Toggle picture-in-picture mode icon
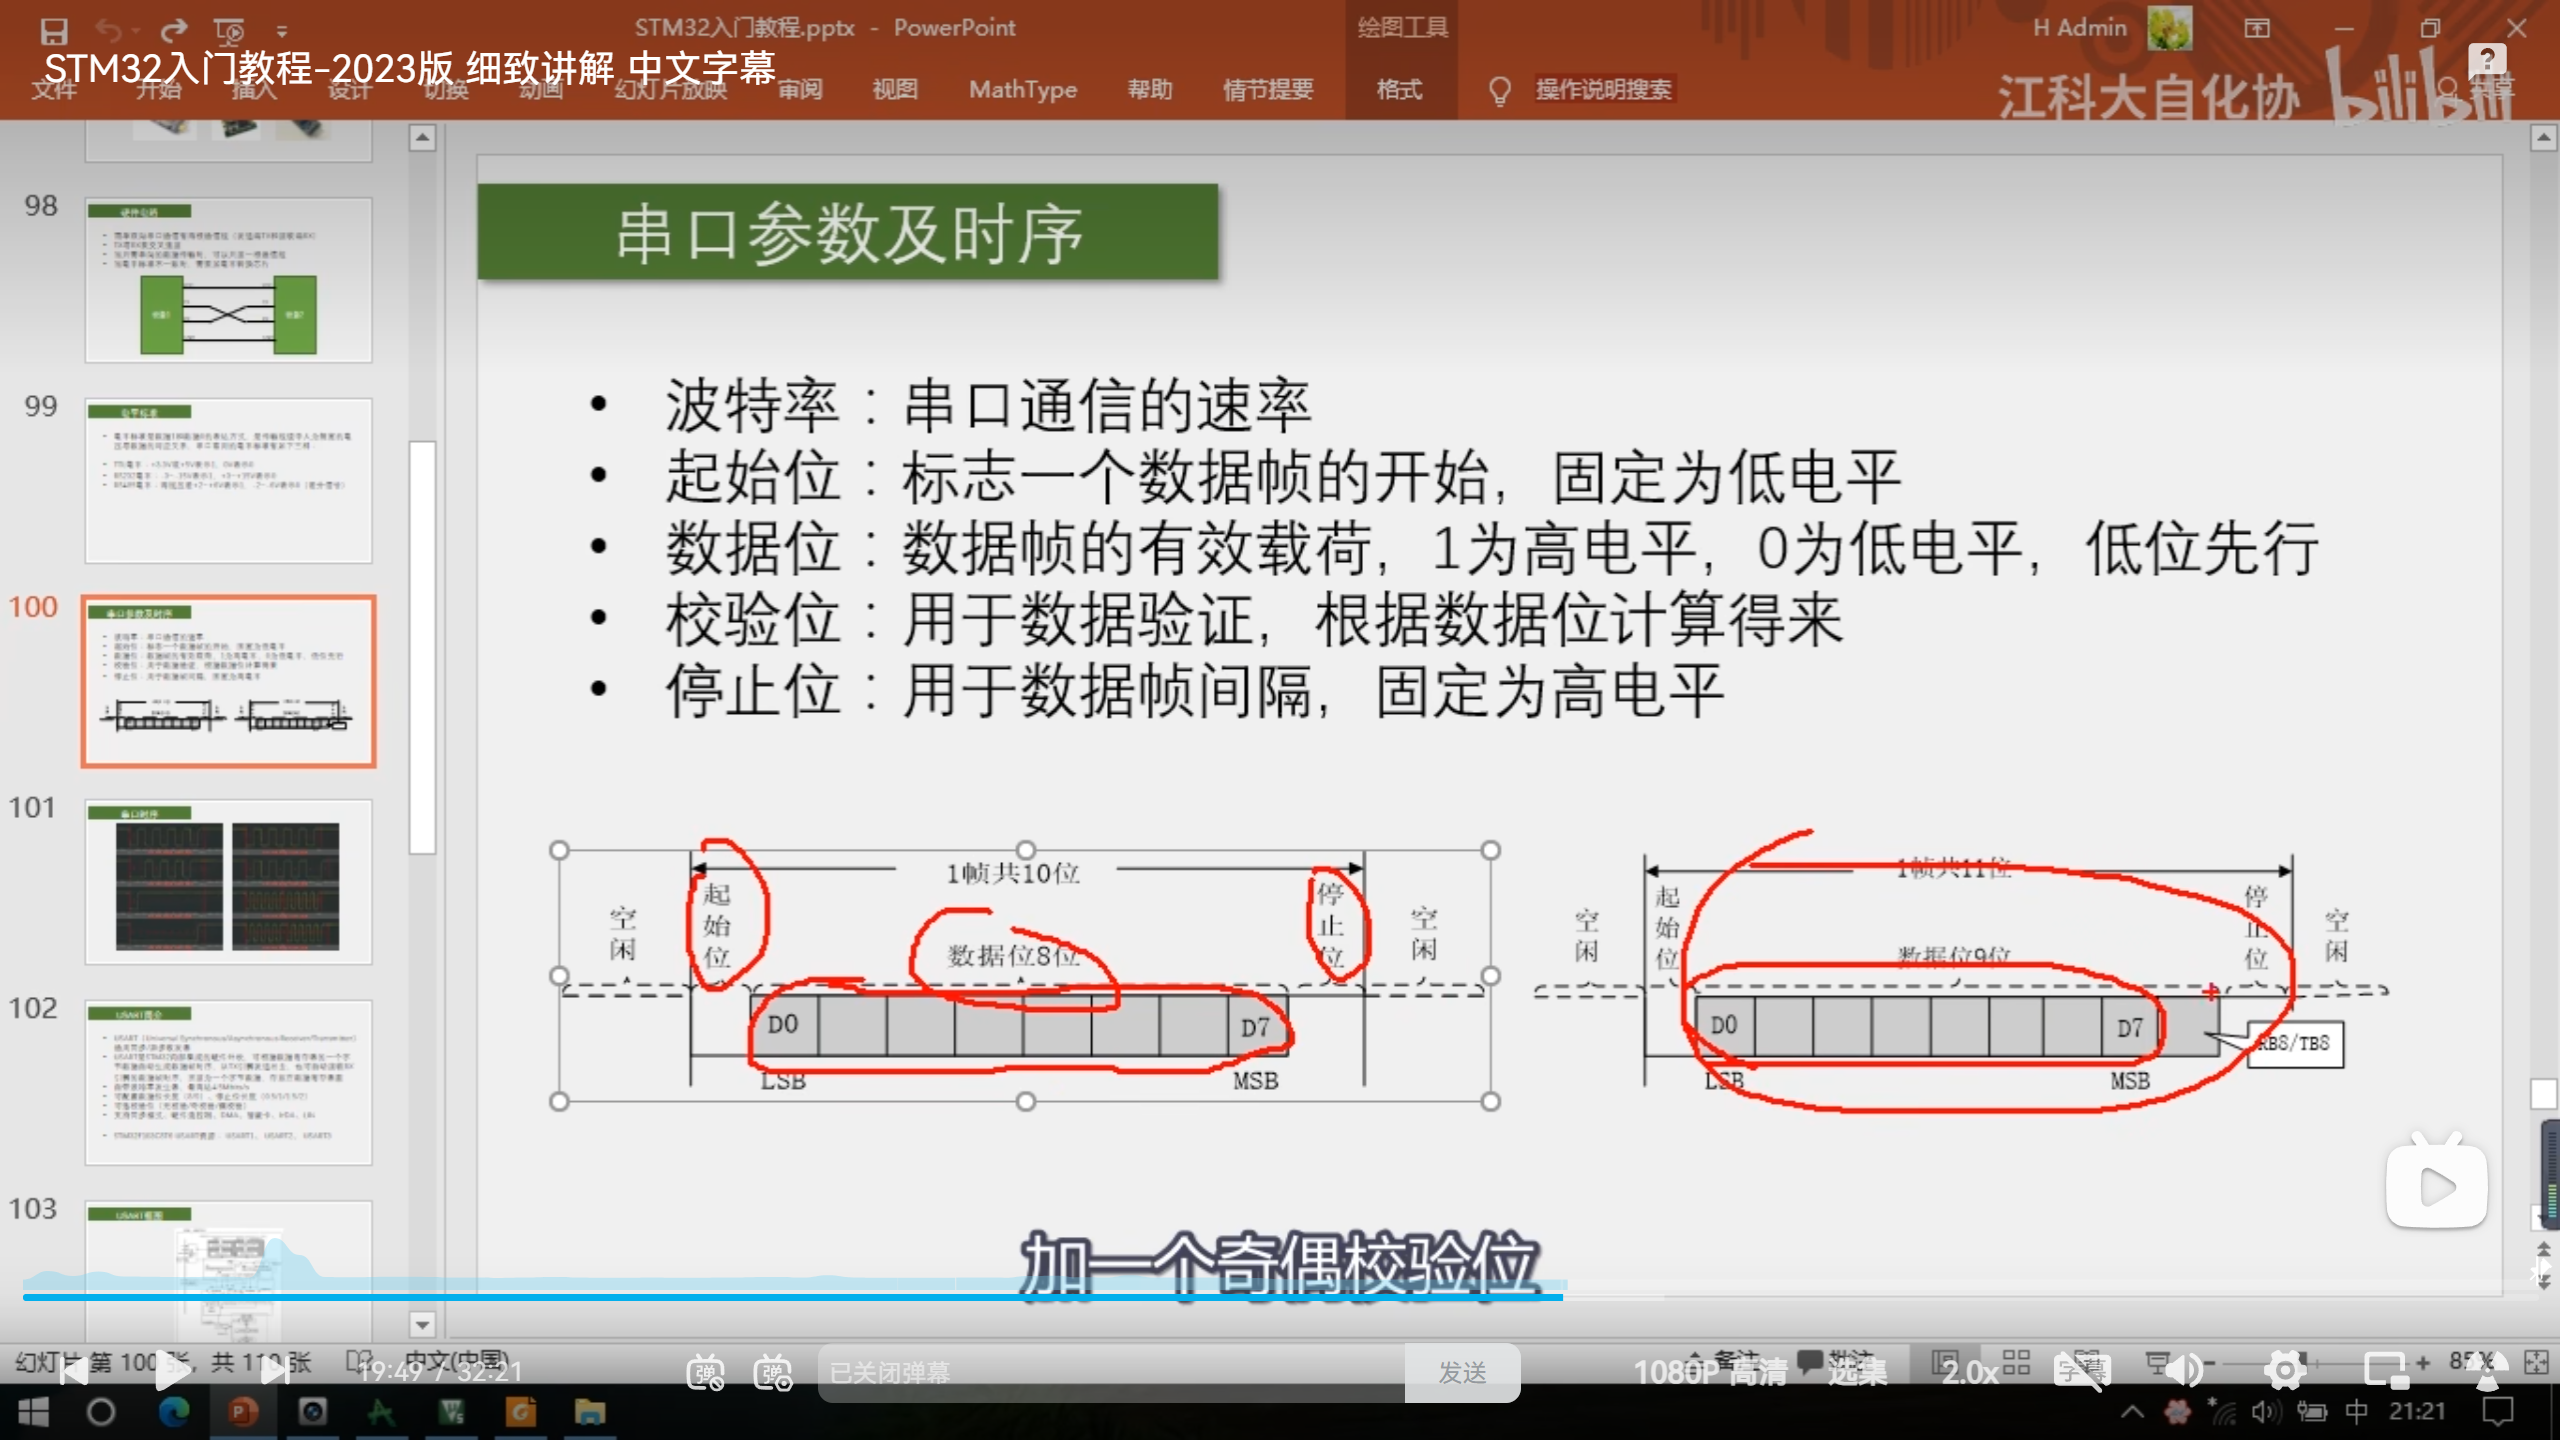The height and width of the screenshot is (1440, 2560). [x=2385, y=1371]
